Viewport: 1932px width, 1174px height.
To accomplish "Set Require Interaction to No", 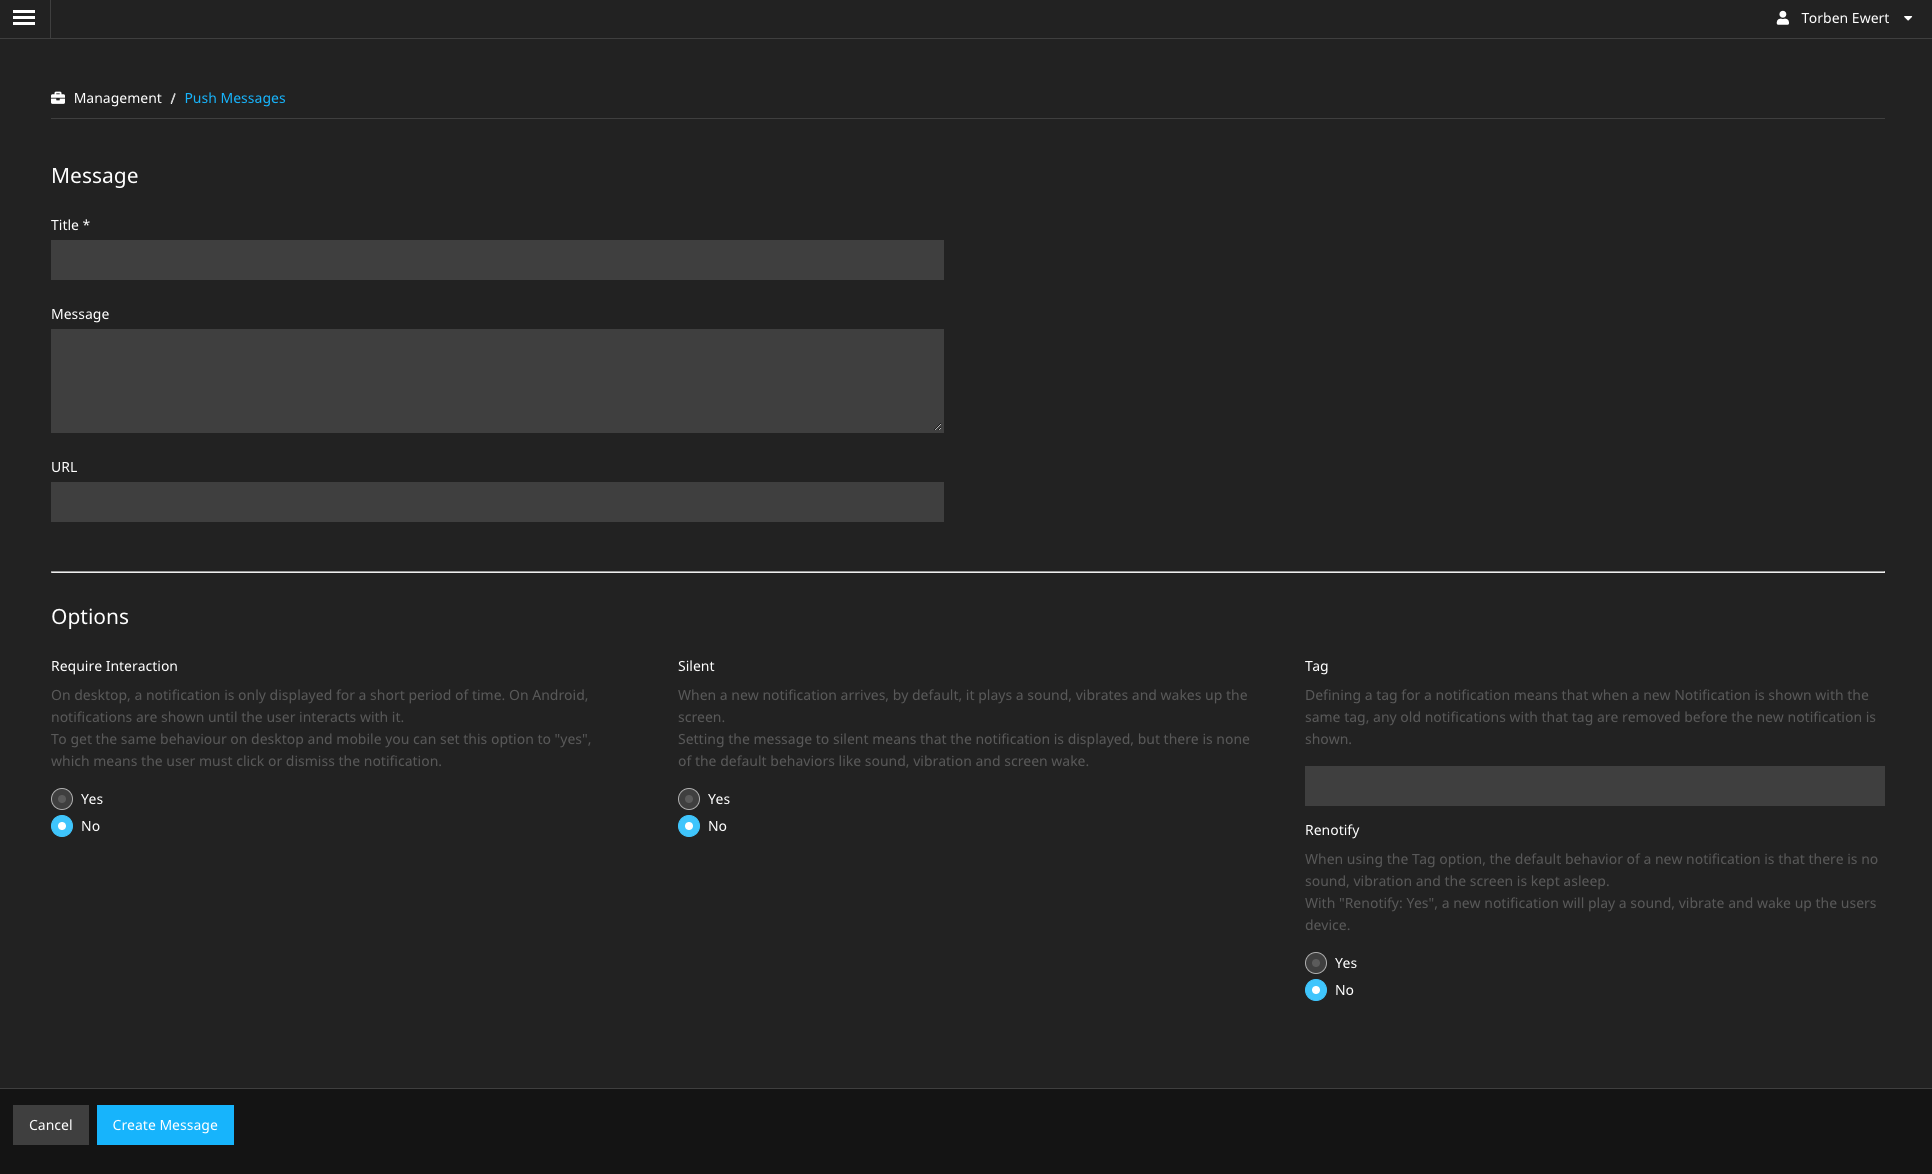I will [x=62, y=826].
